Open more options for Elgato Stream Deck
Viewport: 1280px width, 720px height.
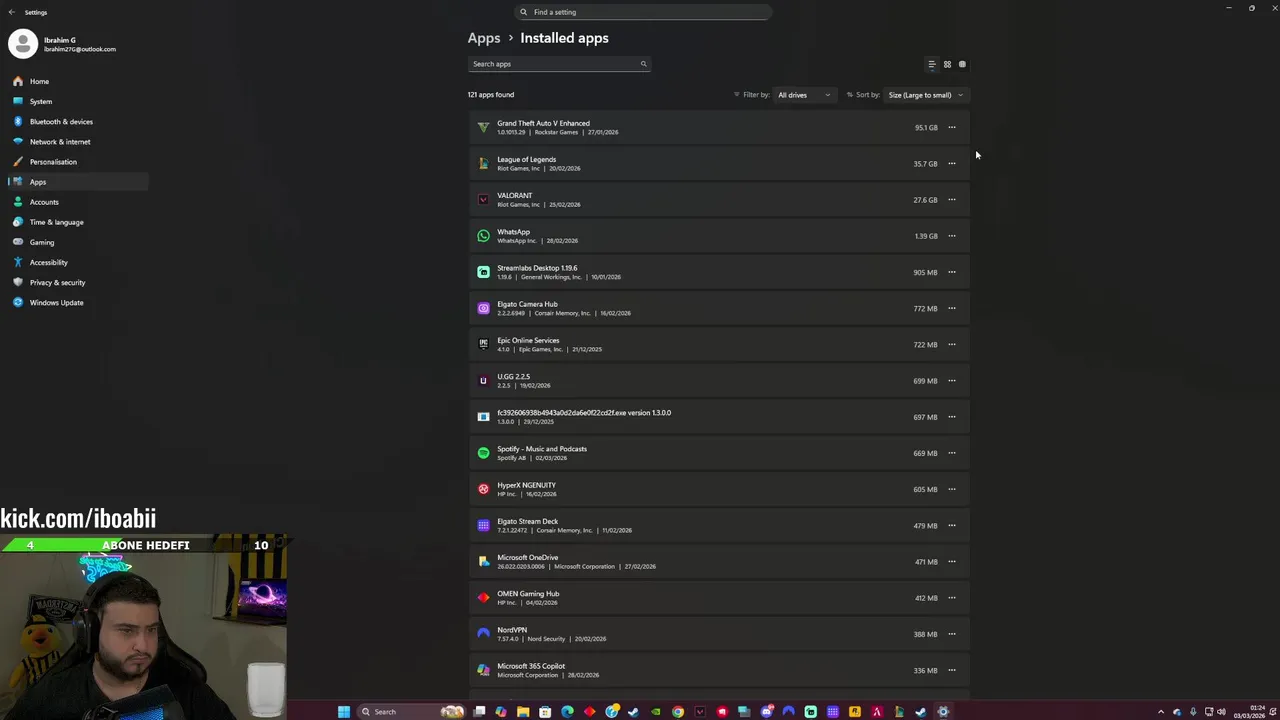pos(952,525)
